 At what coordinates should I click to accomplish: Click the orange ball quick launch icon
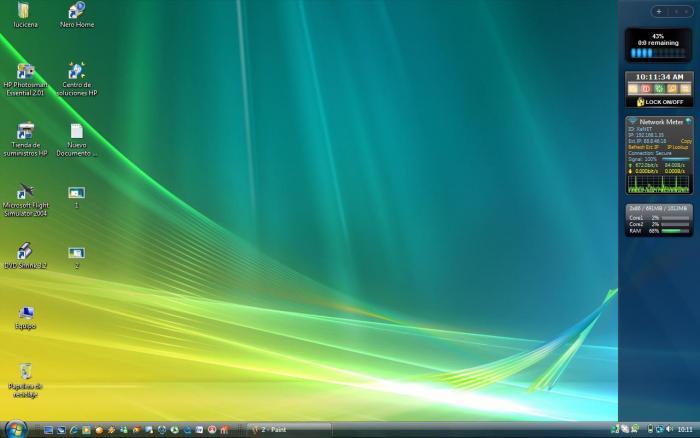99,430
